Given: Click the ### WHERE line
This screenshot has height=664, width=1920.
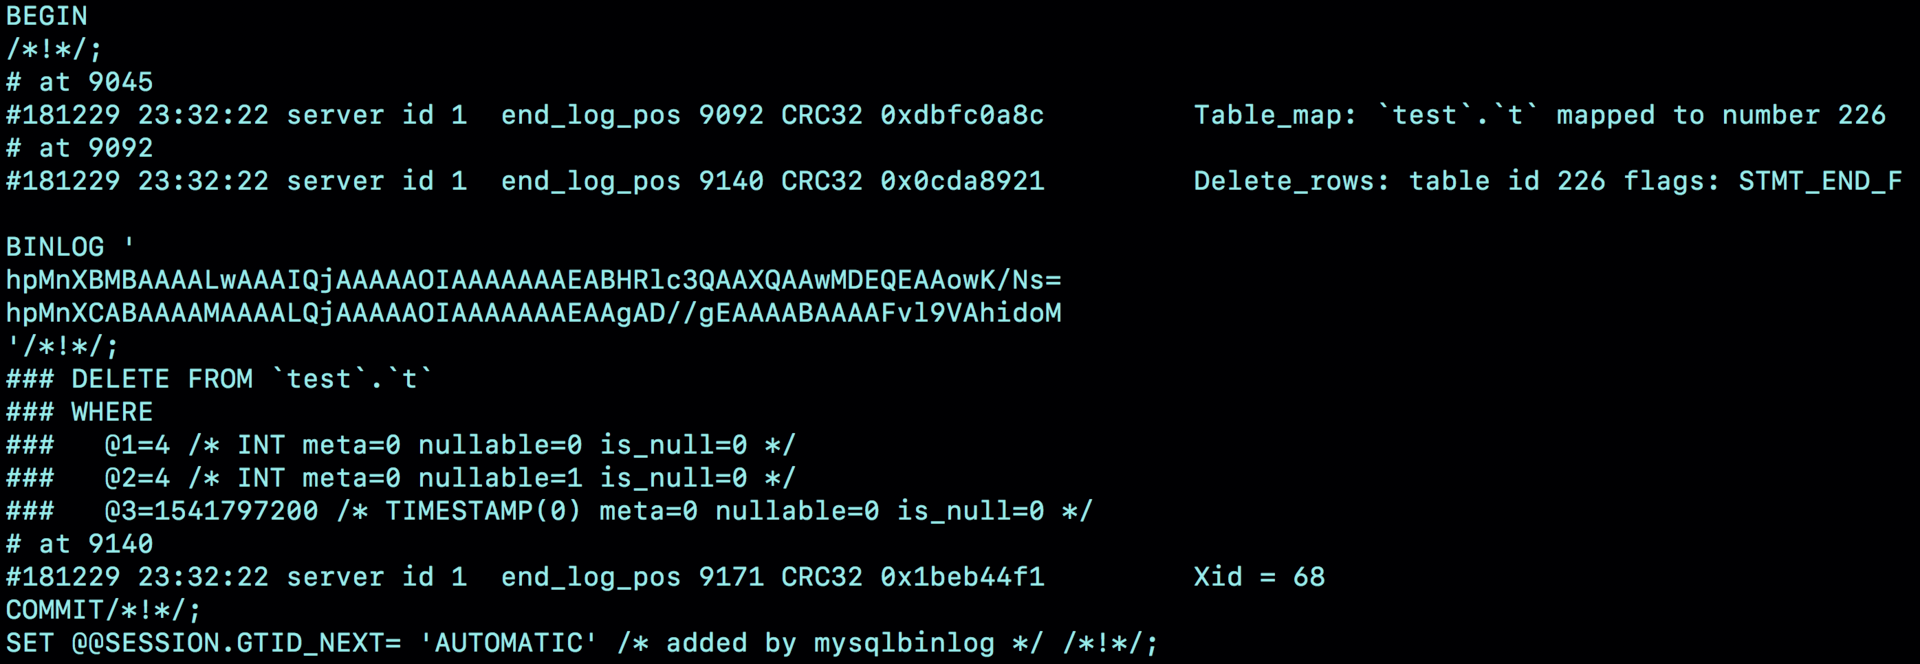Looking at the screenshot, I should 80,412.
